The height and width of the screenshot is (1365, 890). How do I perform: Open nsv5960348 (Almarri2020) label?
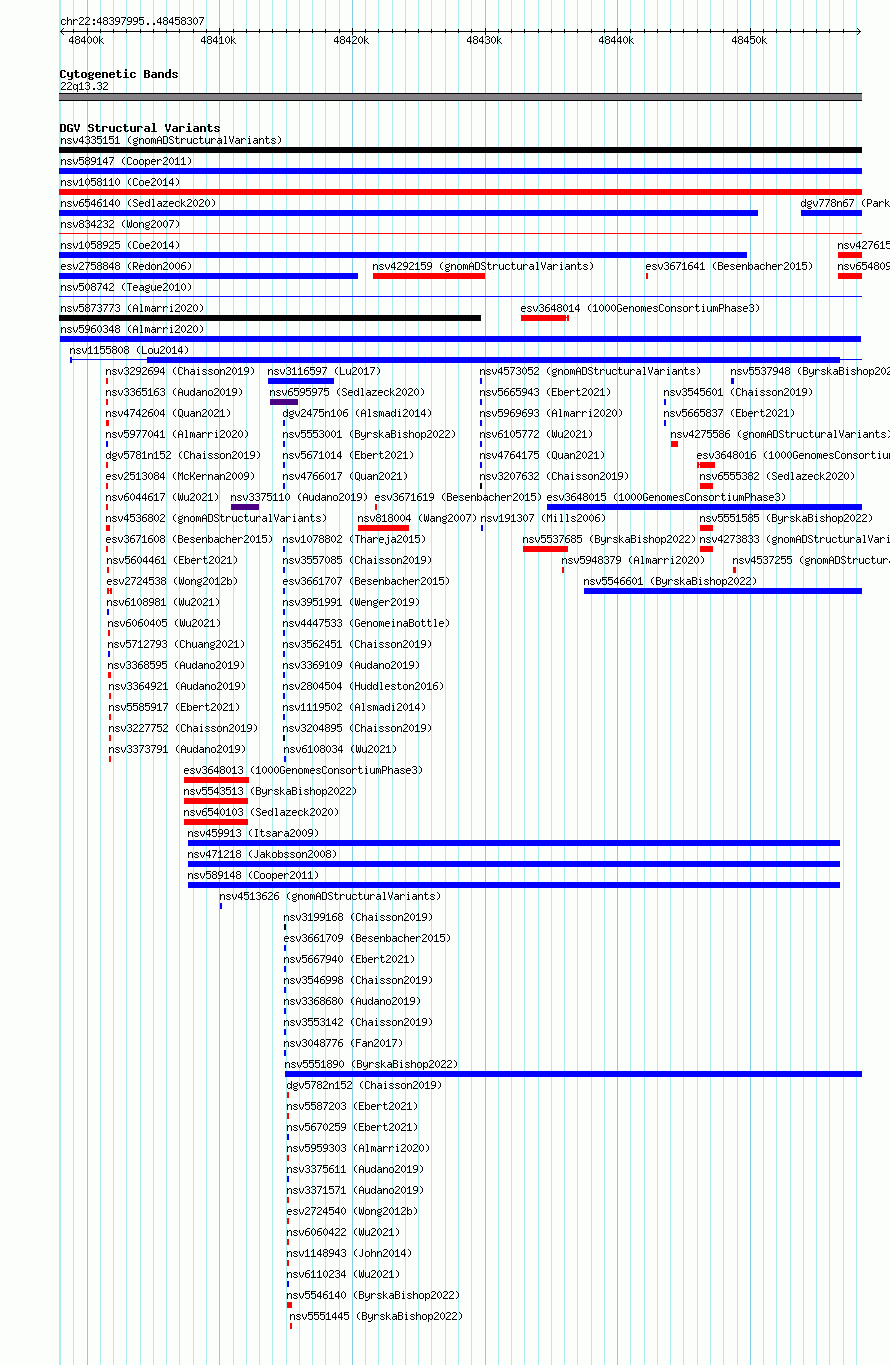[x=132, y=329]
